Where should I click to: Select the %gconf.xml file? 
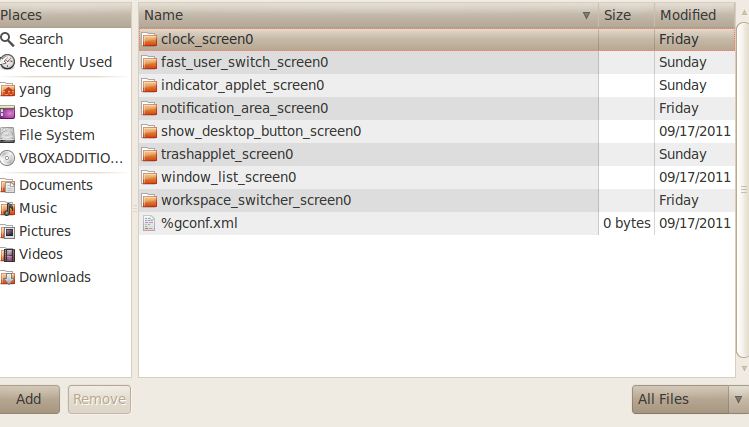click(437, 223)
